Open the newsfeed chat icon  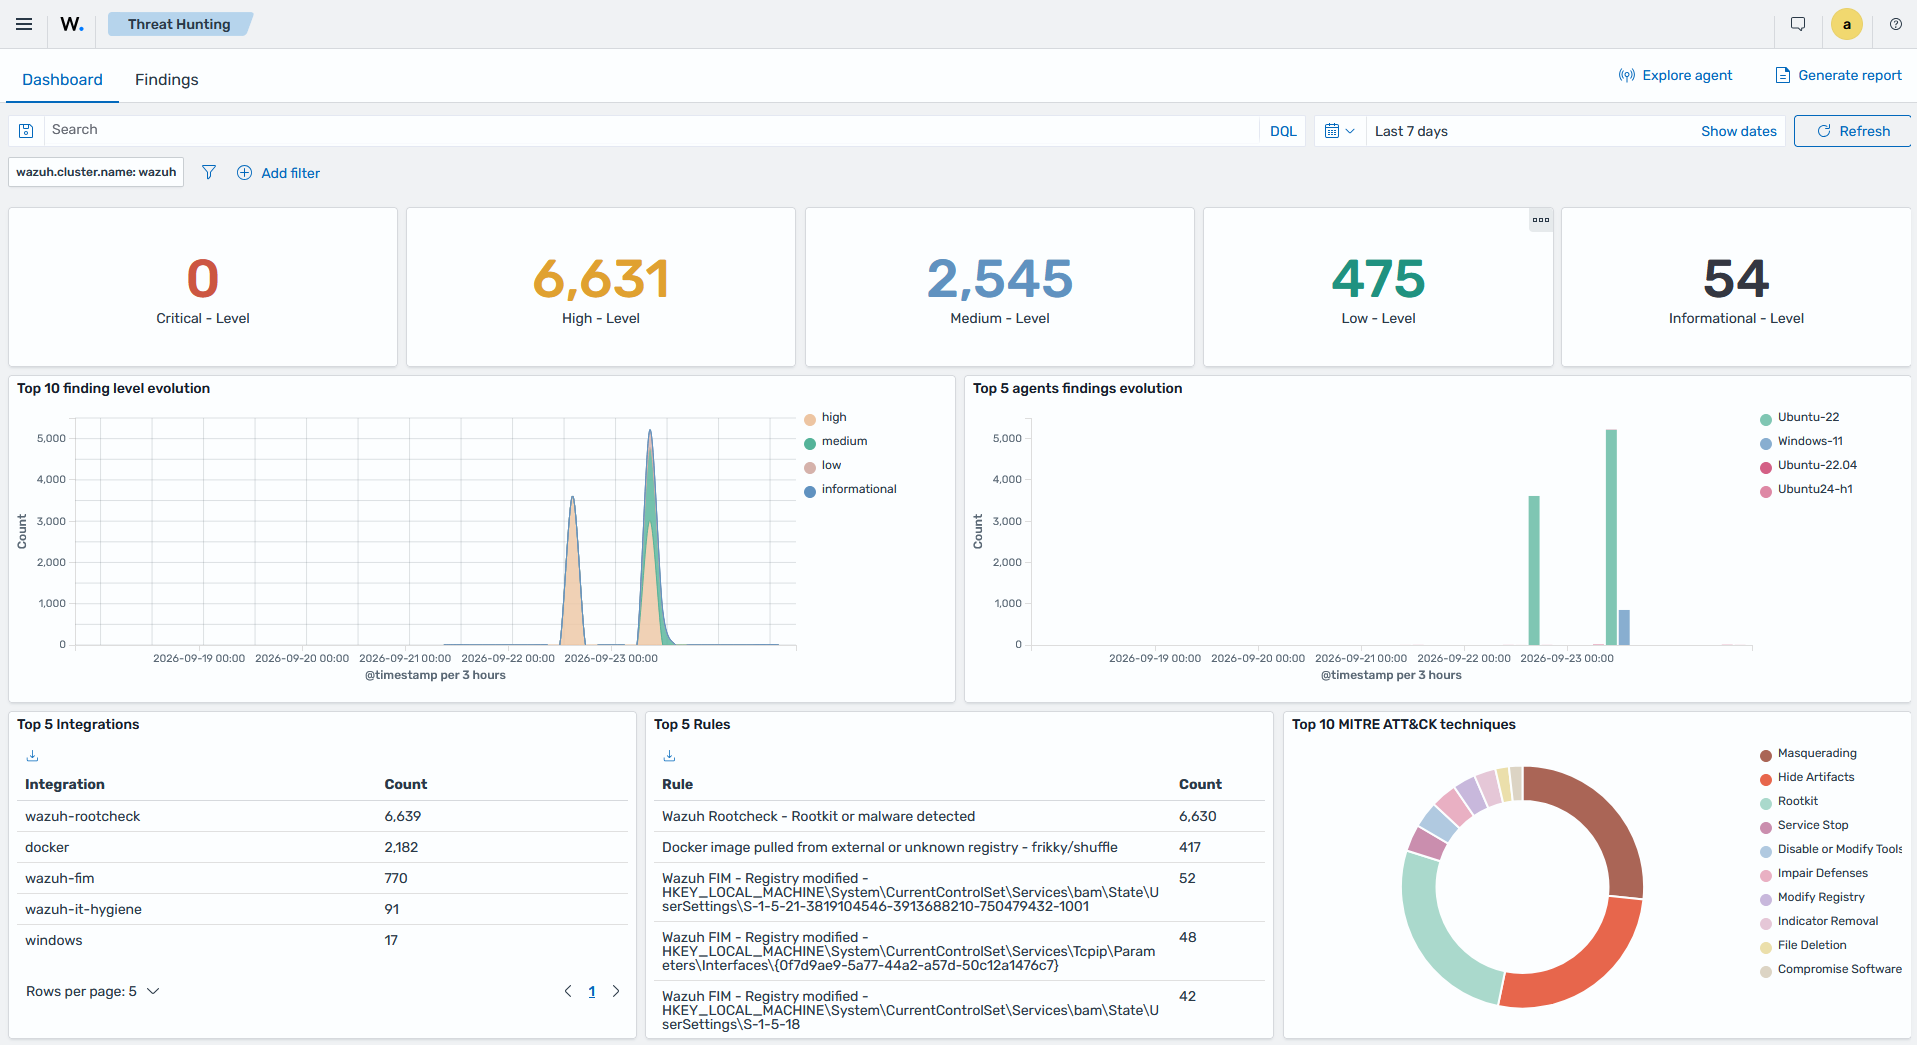tap(1798, 24)
